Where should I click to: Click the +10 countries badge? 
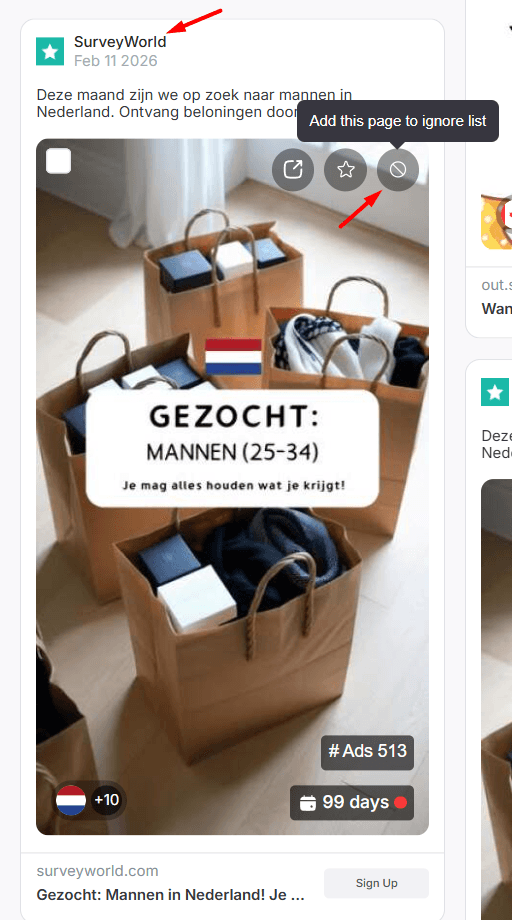tap(107, 800)
